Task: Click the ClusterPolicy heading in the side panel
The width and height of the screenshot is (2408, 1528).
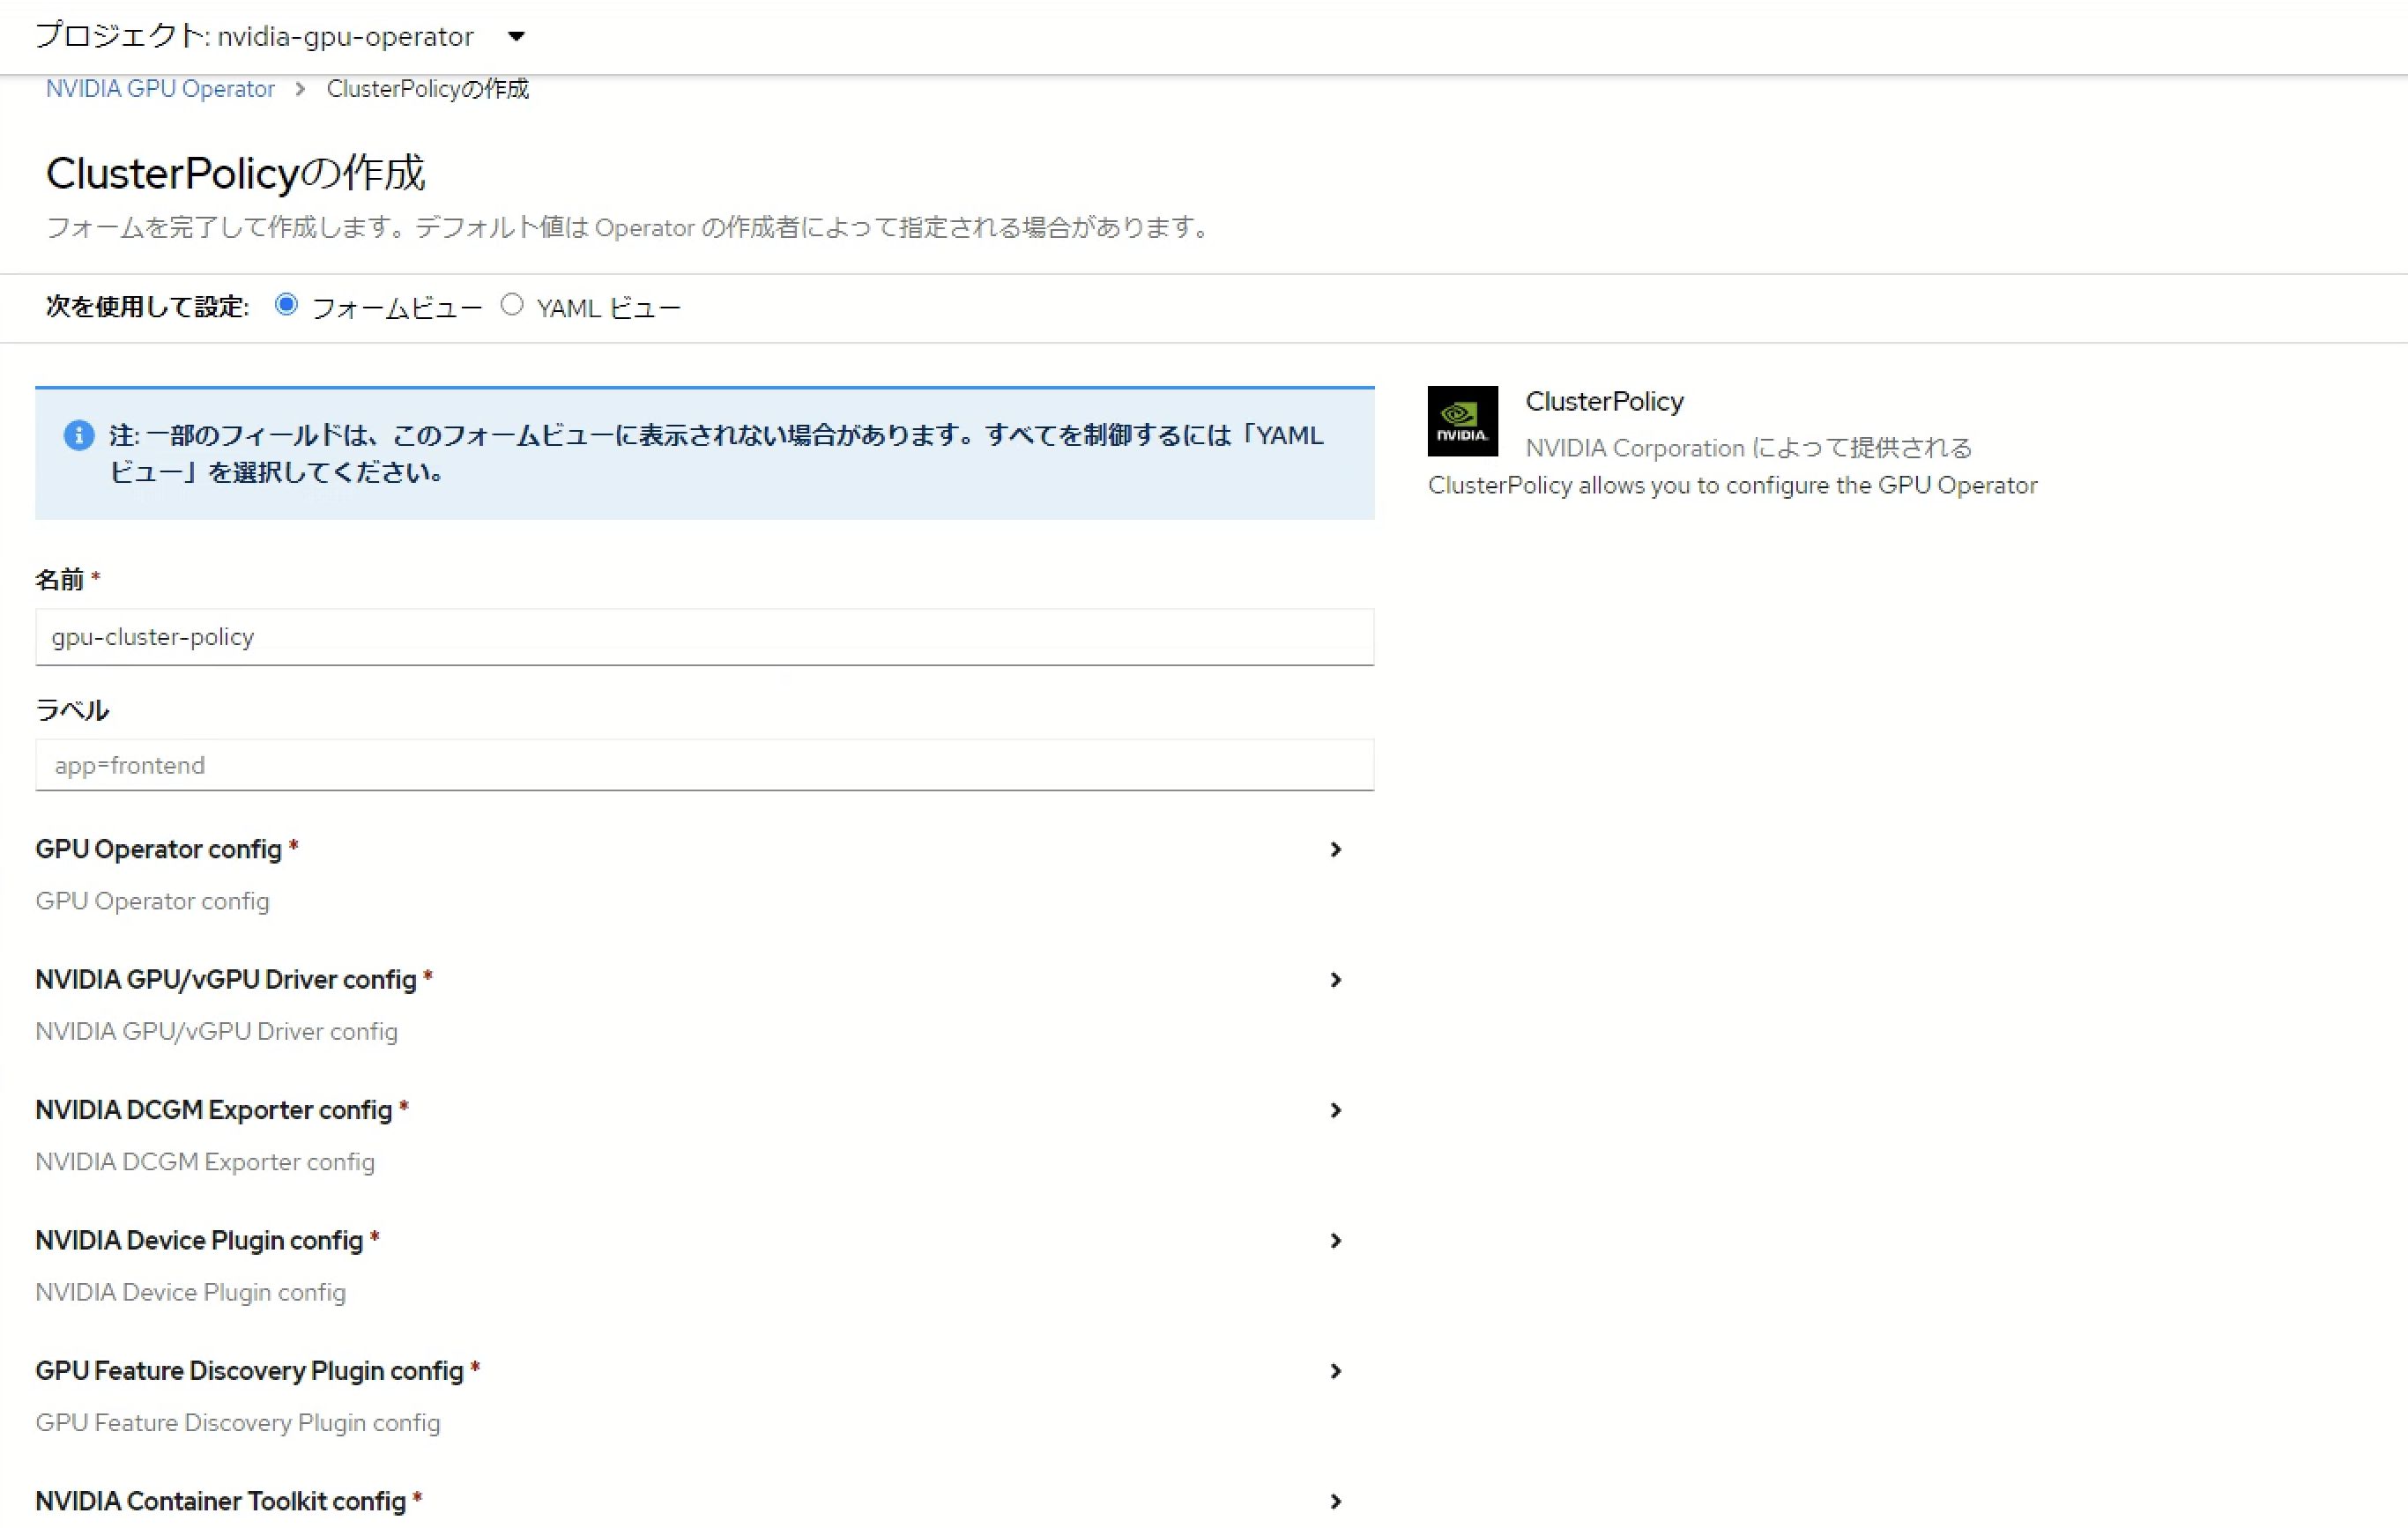Action: [x=1604, y=401]
